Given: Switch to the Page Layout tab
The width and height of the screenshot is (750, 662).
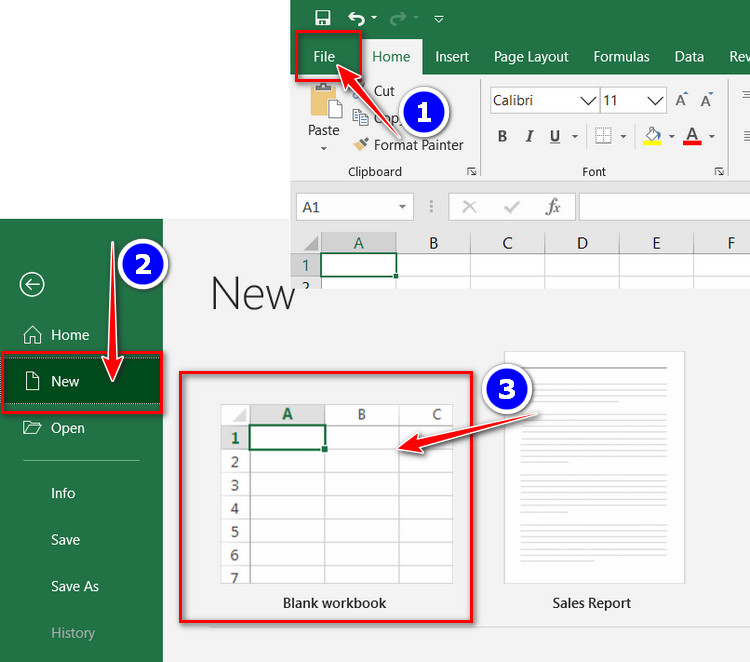Looking at the screenshot, I should coord(531,57).
